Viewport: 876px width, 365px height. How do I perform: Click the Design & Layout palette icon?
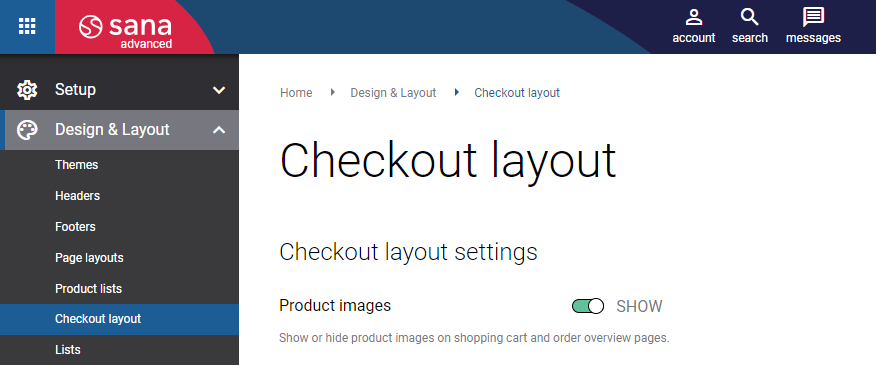coord(27,130)
